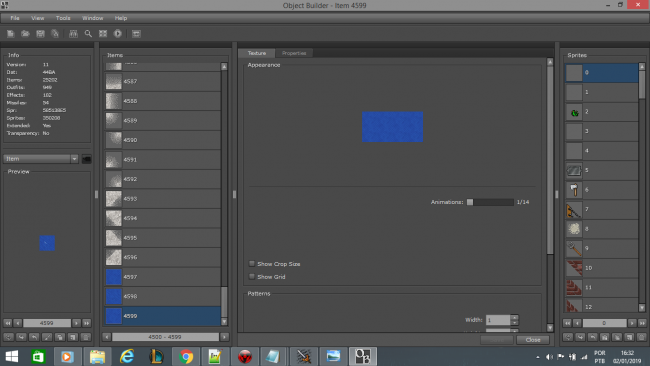This screenshot has height=366, width=650.
Task: Click the Save As toolbar icon
Action: click(55, 34)
